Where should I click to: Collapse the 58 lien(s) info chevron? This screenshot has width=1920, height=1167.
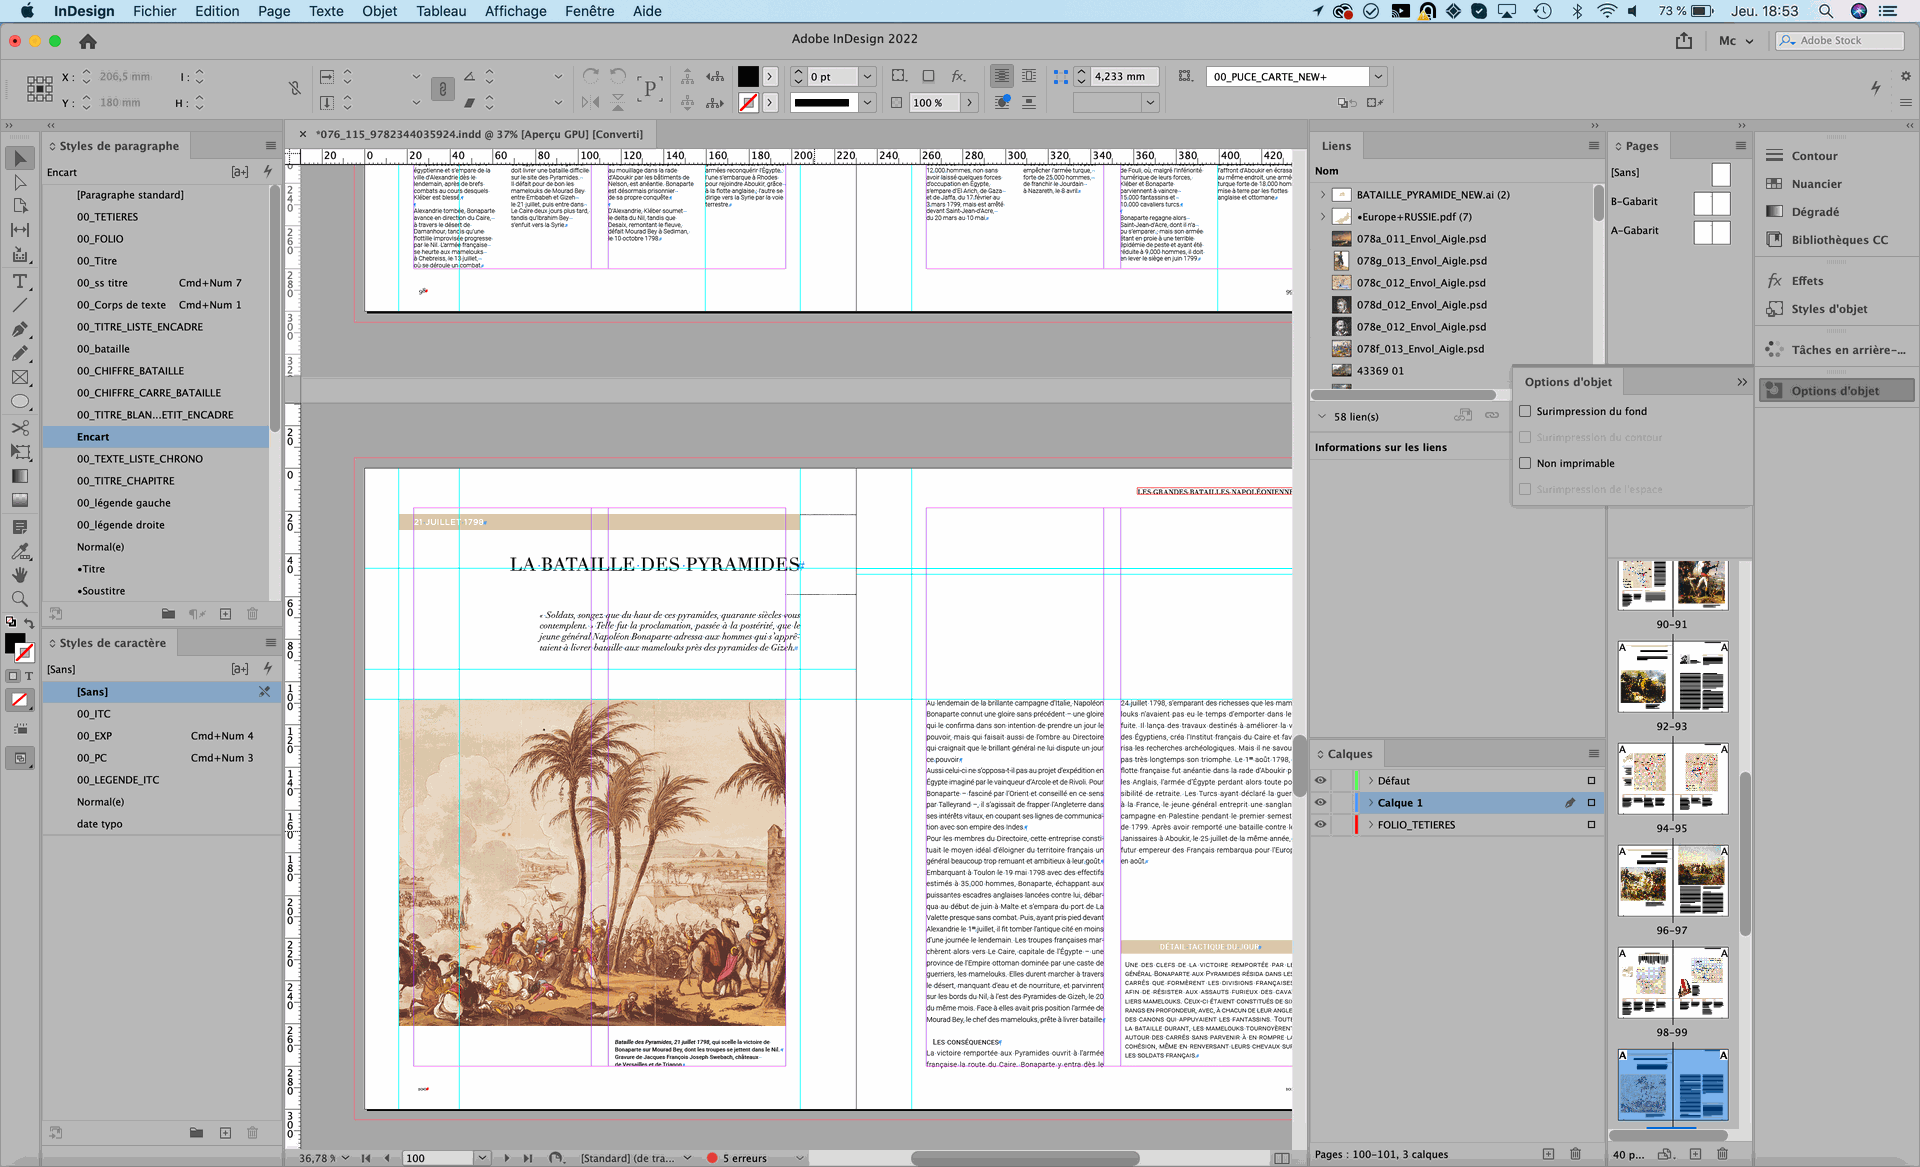pos(1322,417)
